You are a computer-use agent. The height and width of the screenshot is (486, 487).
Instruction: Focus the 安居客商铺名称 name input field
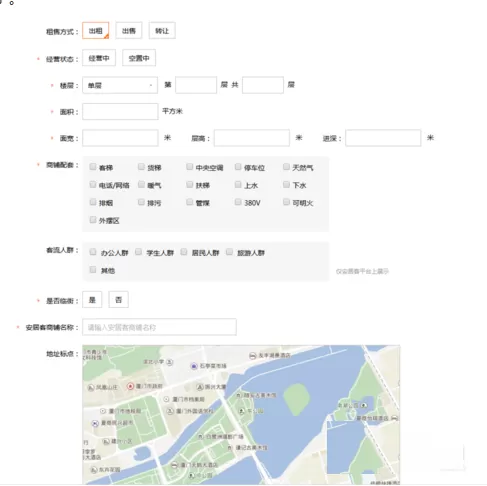159,327
